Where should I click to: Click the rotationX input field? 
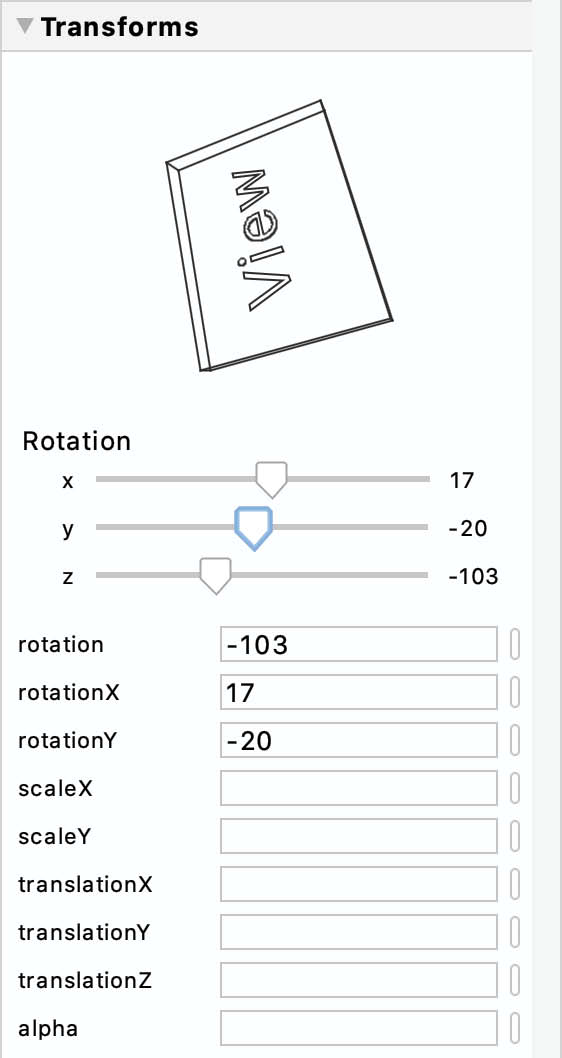click(359, 692)
